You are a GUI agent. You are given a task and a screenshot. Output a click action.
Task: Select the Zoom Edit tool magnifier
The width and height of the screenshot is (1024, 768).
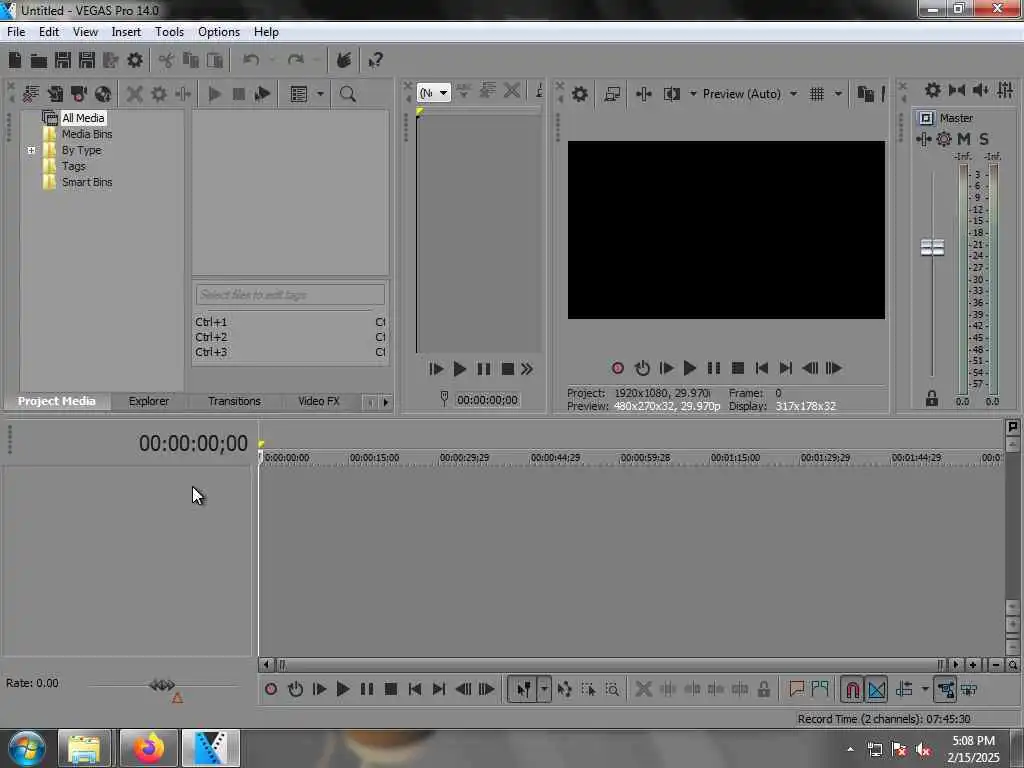[612, 689]
